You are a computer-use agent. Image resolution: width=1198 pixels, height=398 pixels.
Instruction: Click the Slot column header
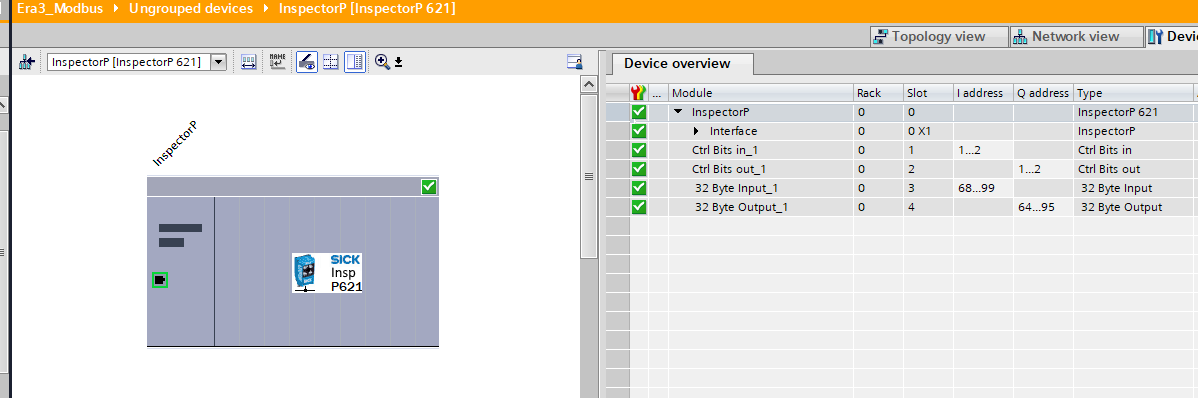(x=928, y=93)
